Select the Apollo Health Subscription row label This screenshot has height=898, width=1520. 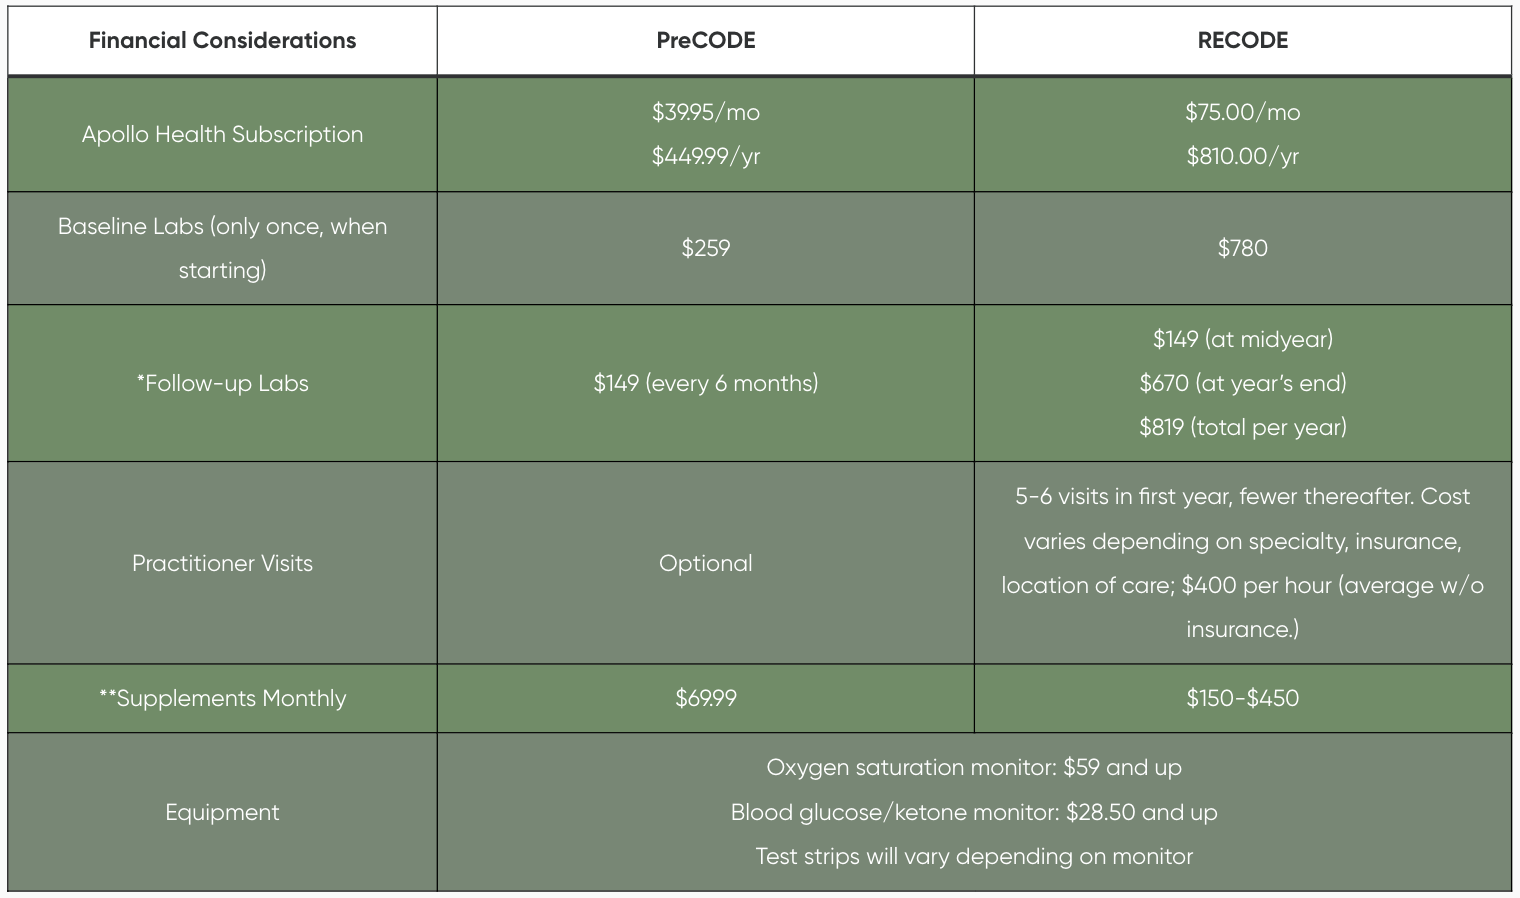222,135
